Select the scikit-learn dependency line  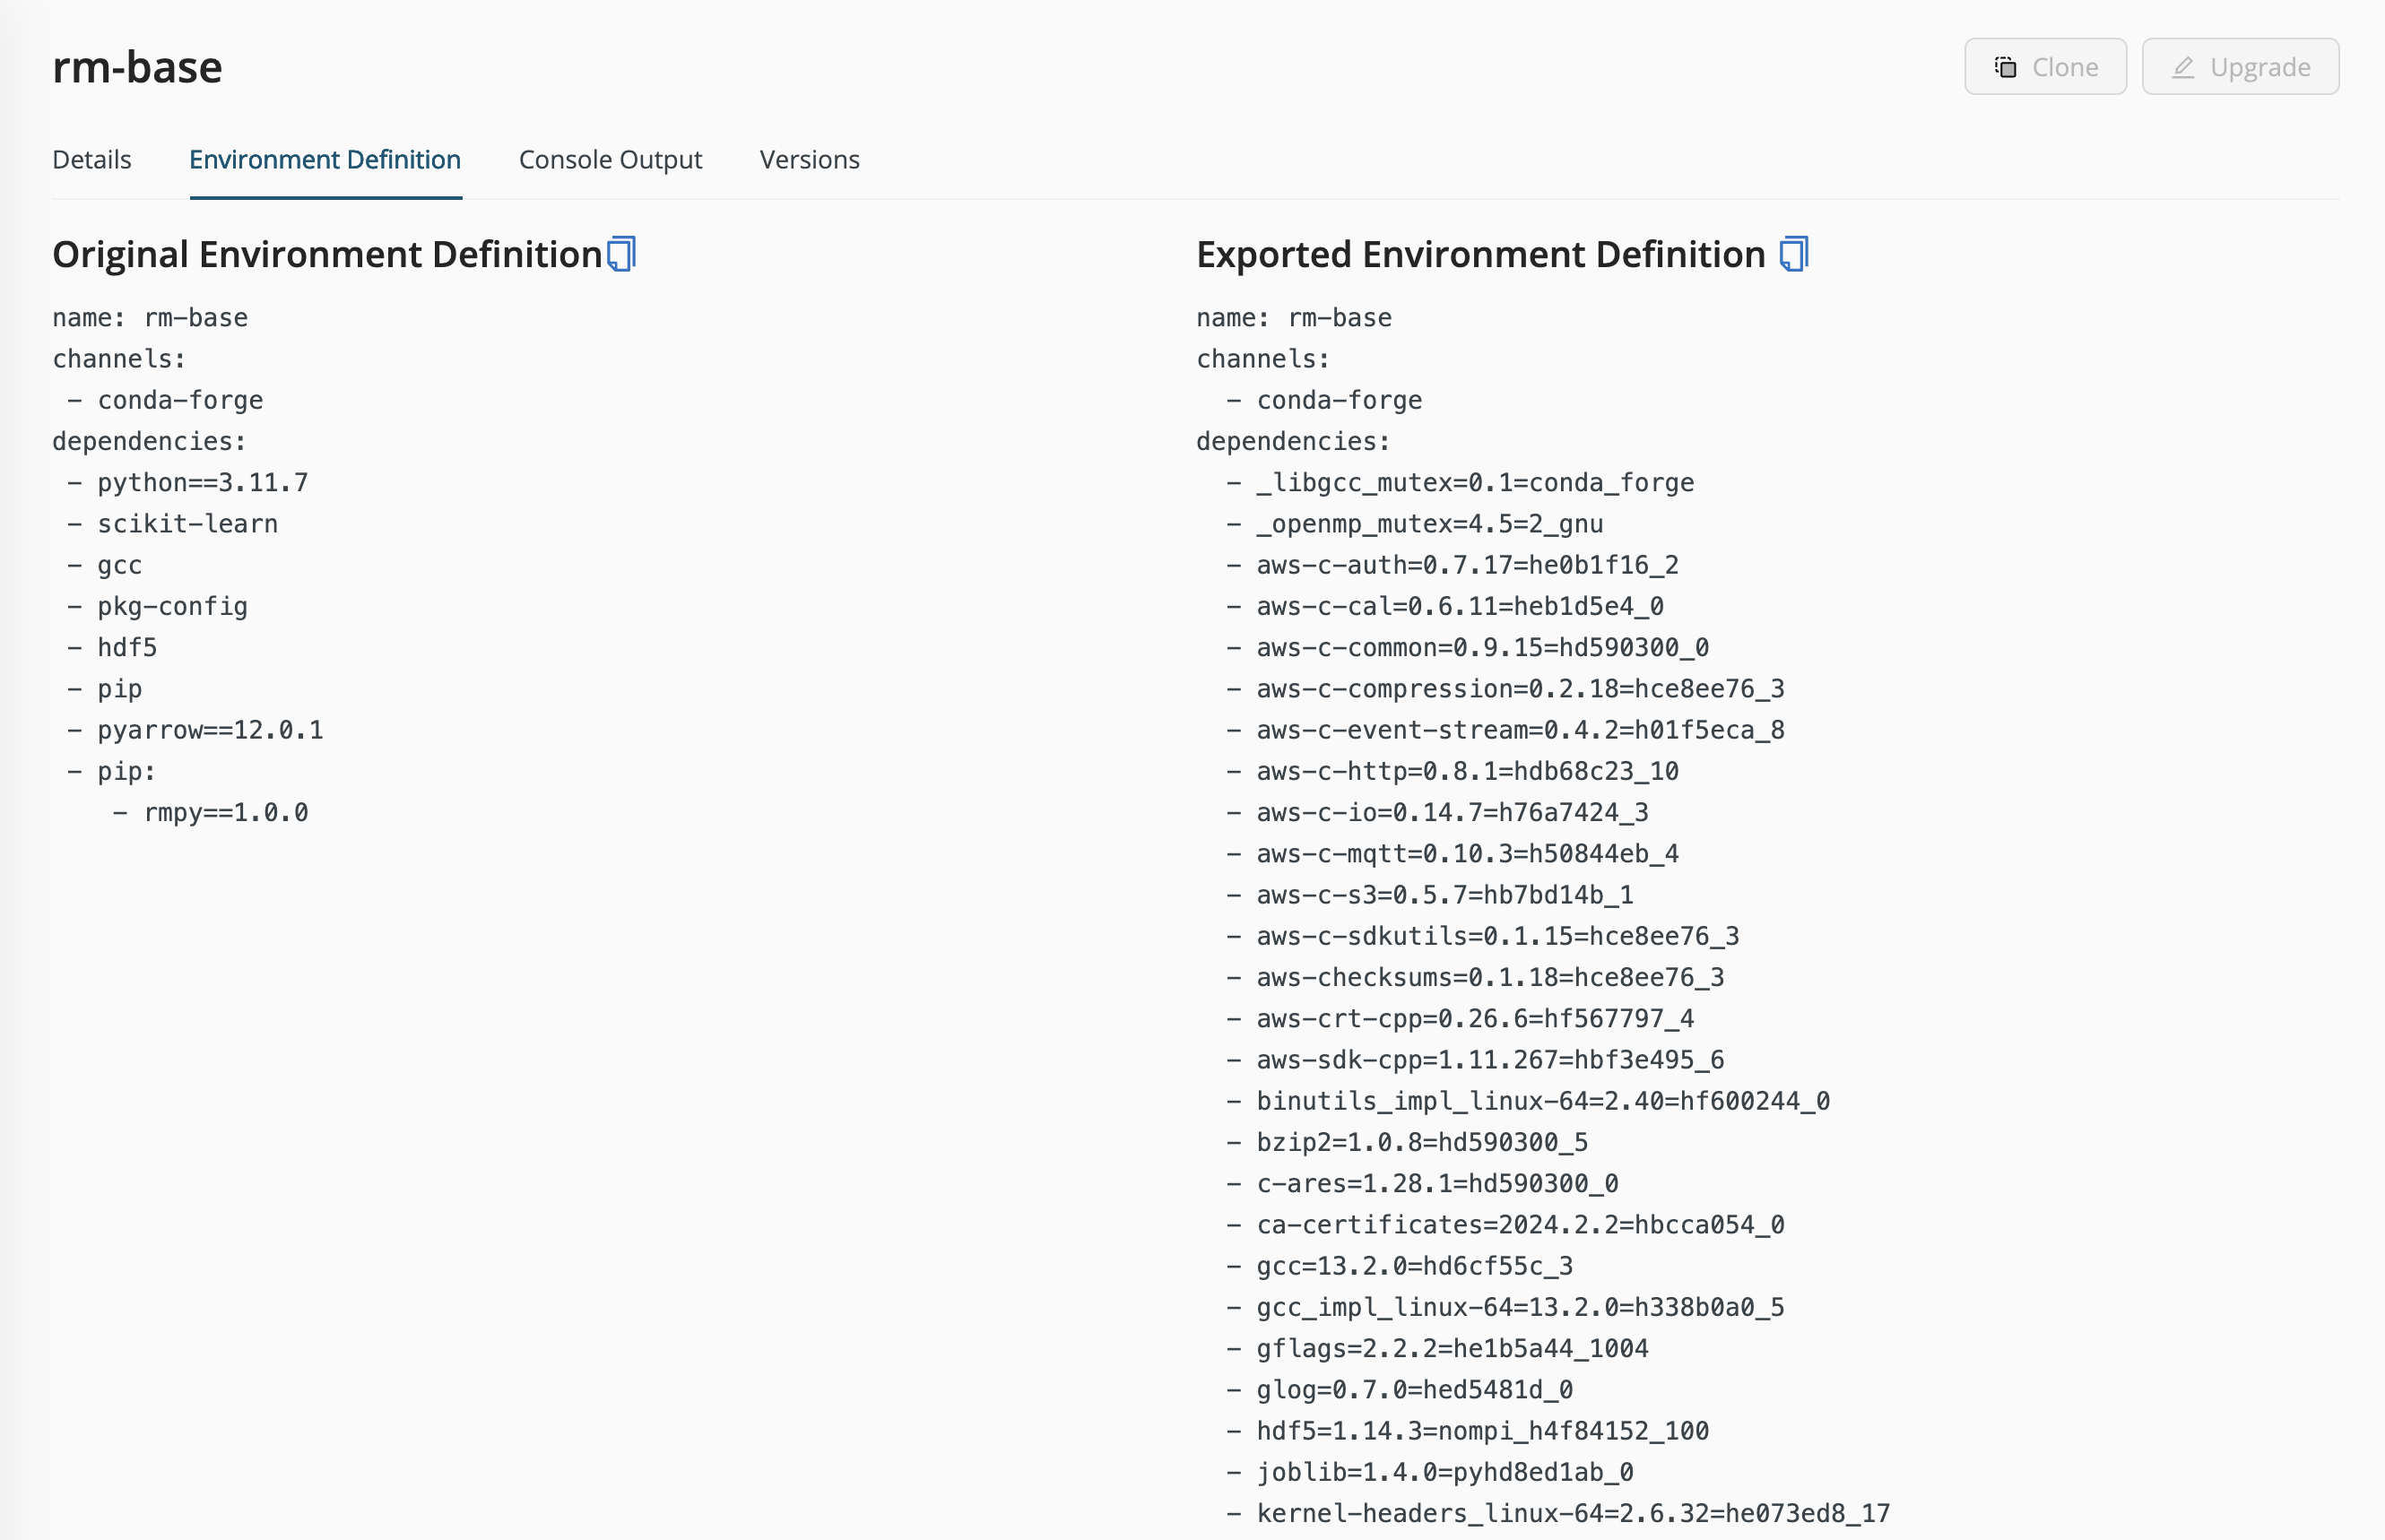click(x=172, y=524)
